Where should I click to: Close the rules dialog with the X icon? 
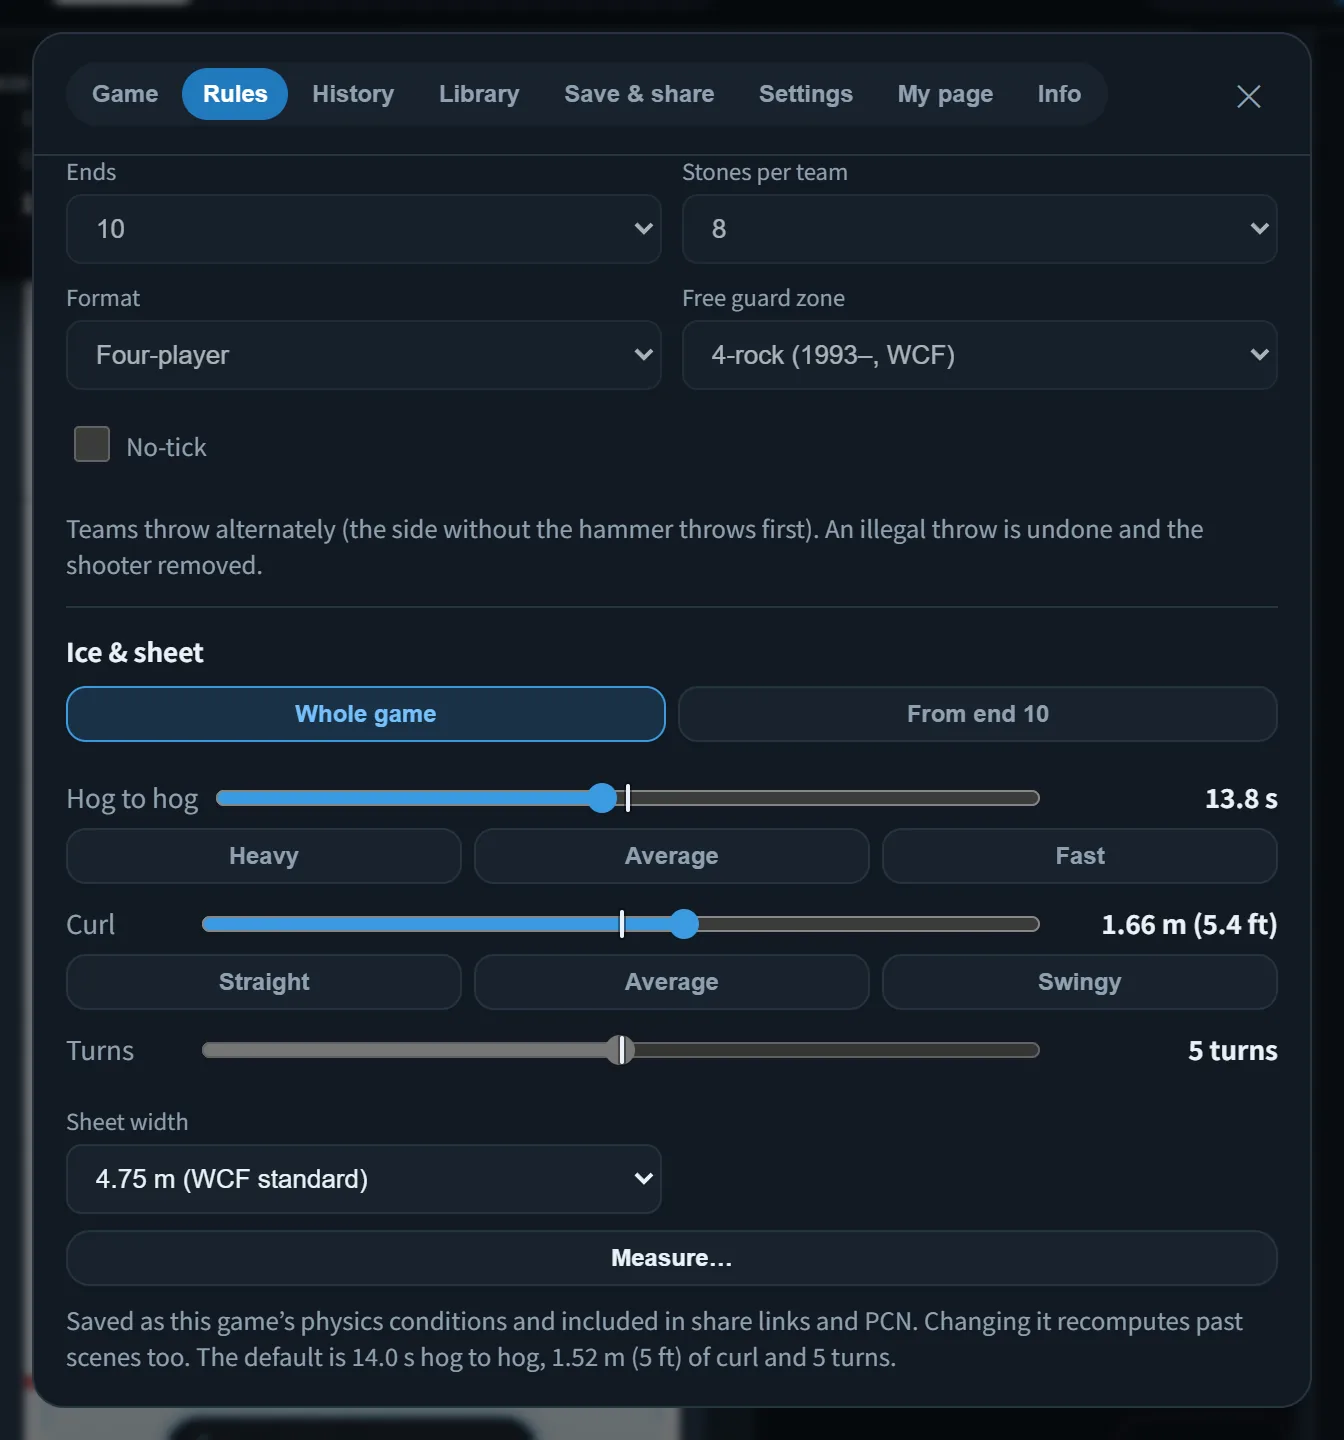pos(1248,96)
